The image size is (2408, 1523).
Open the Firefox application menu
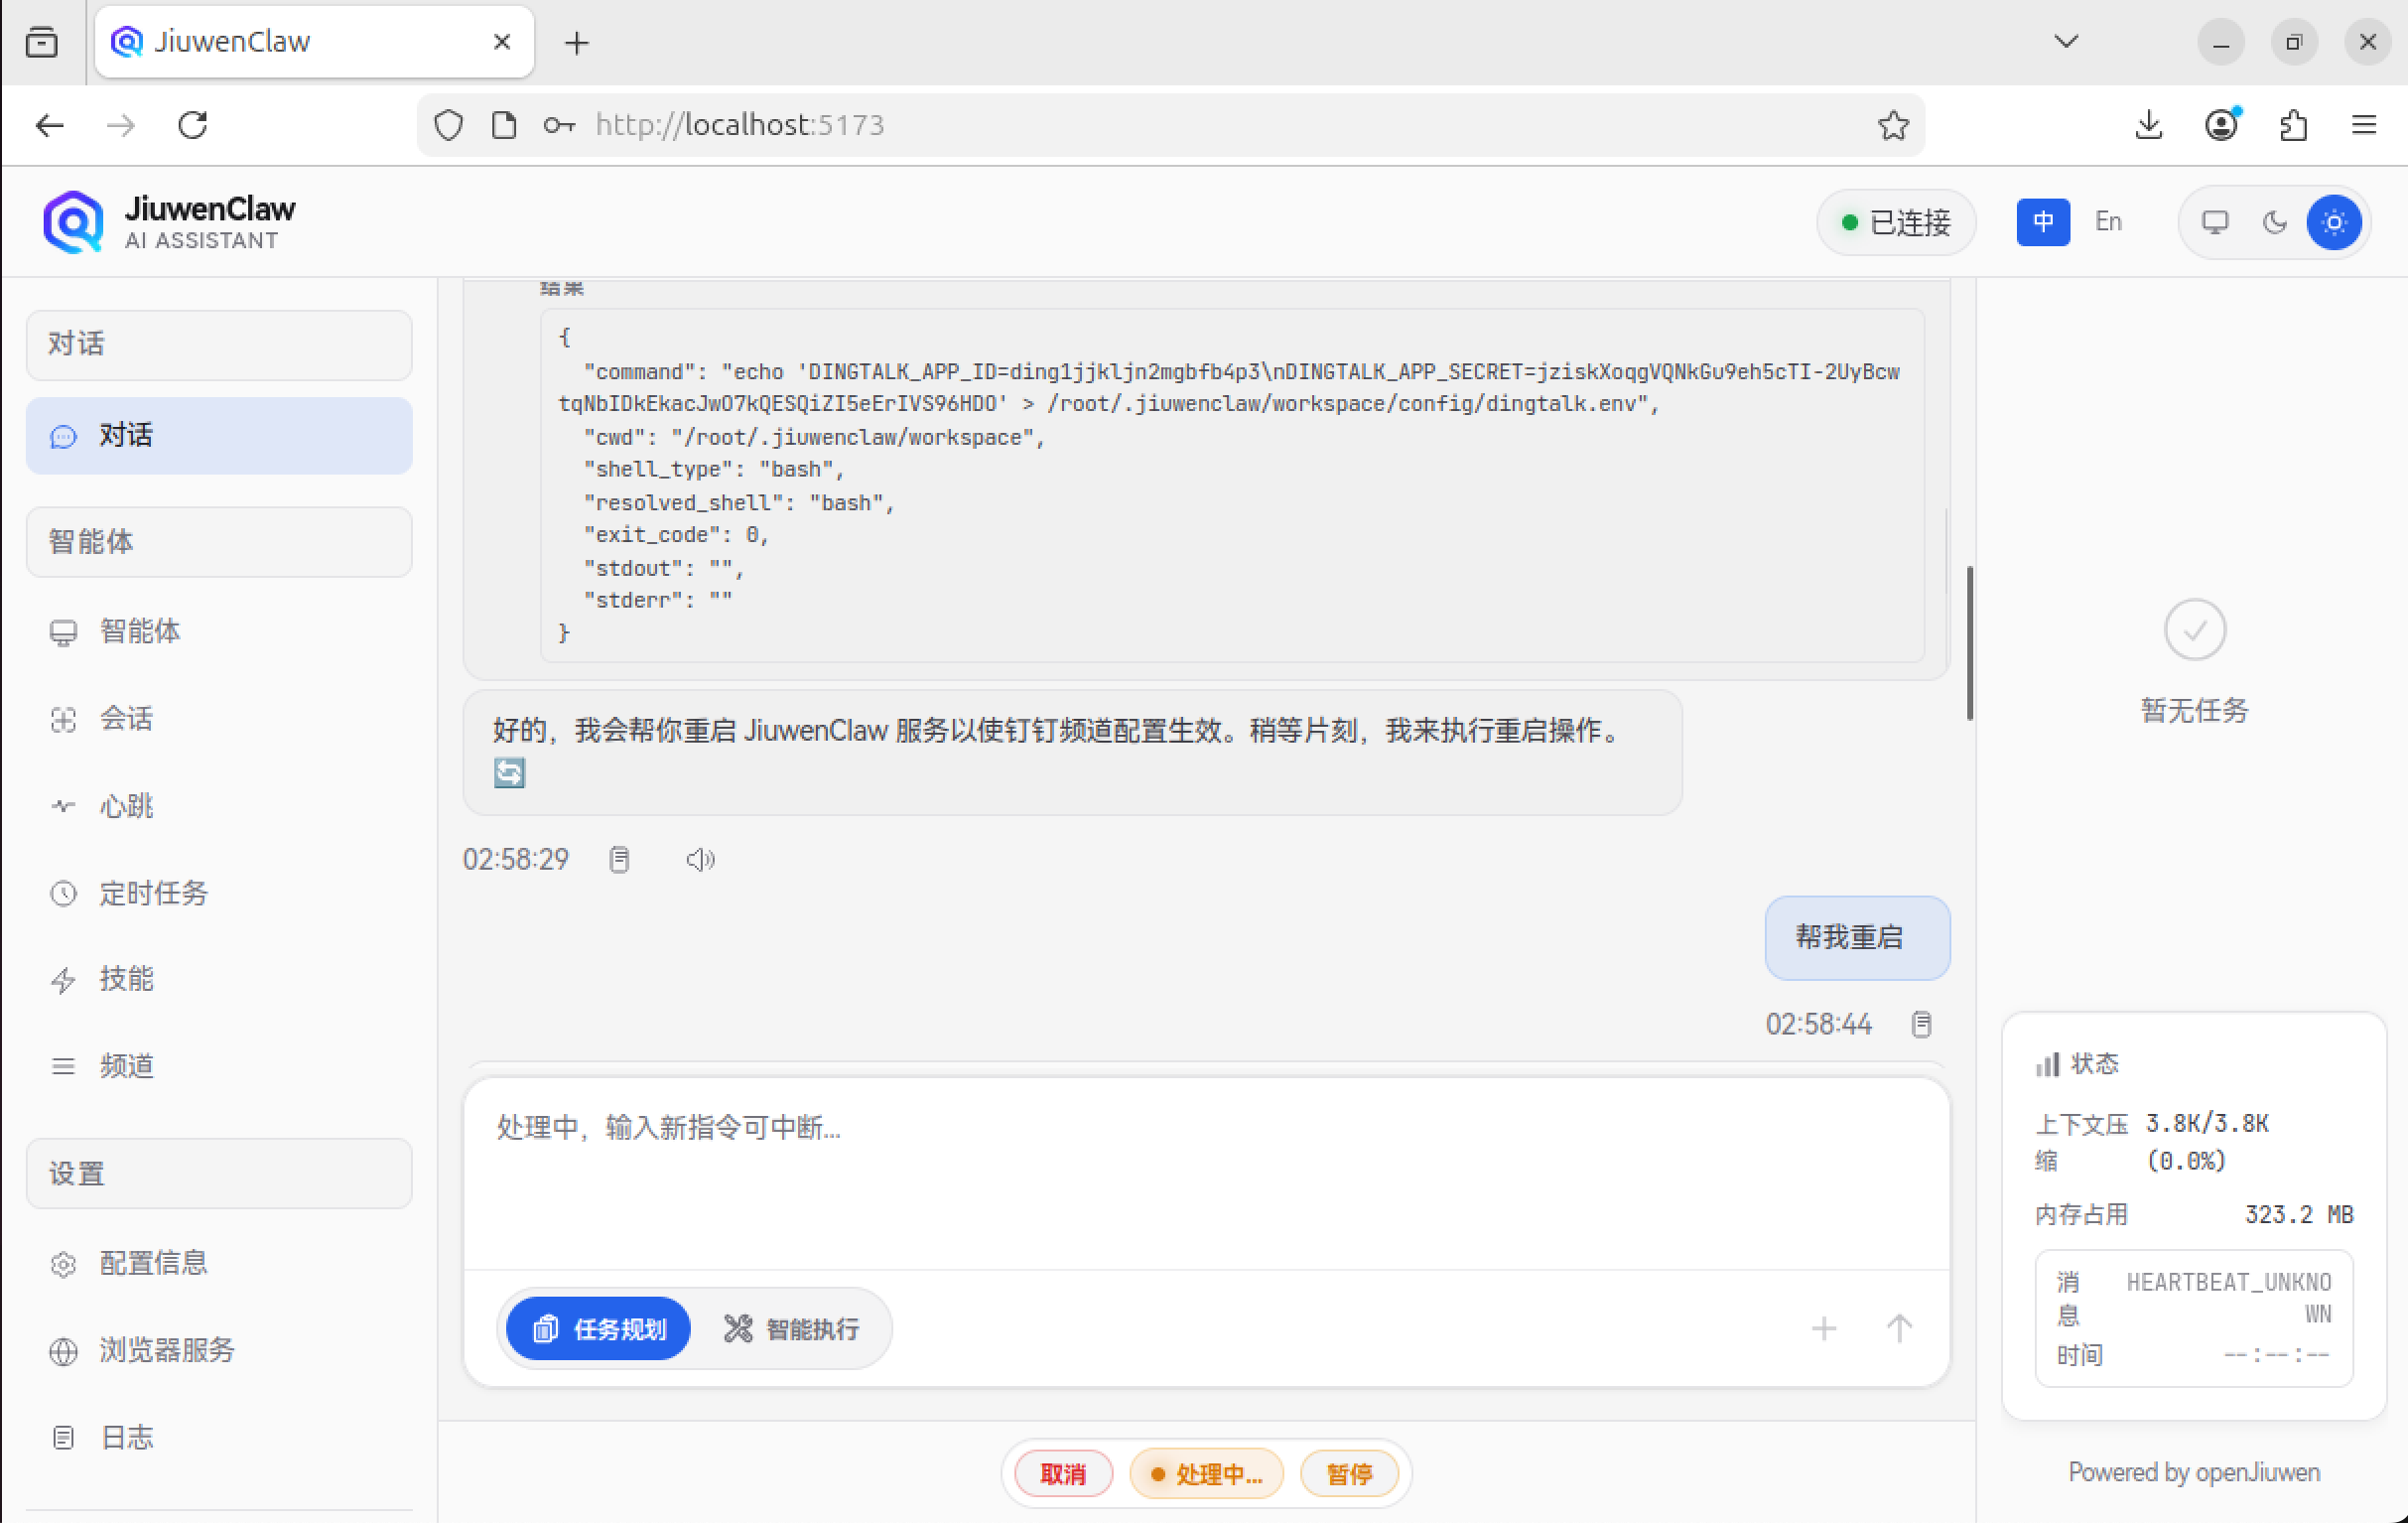point(2364,124)
